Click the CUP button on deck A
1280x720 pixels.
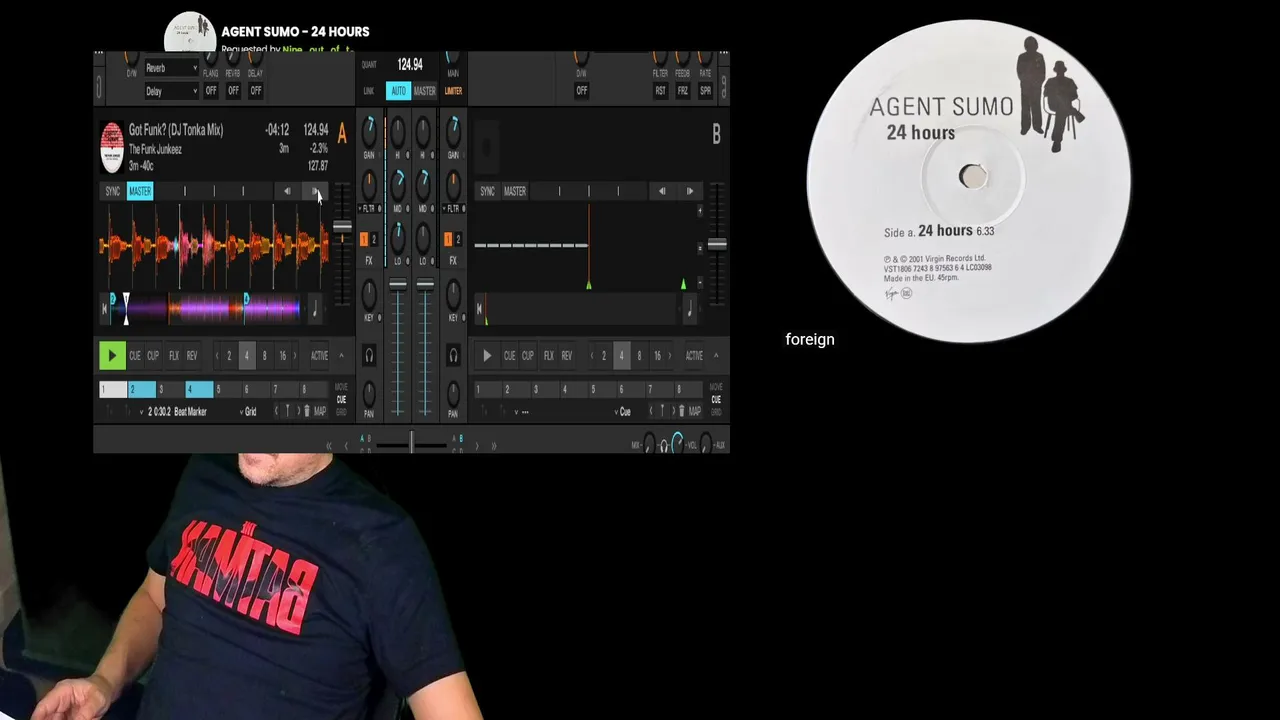[x=153, y=356]
